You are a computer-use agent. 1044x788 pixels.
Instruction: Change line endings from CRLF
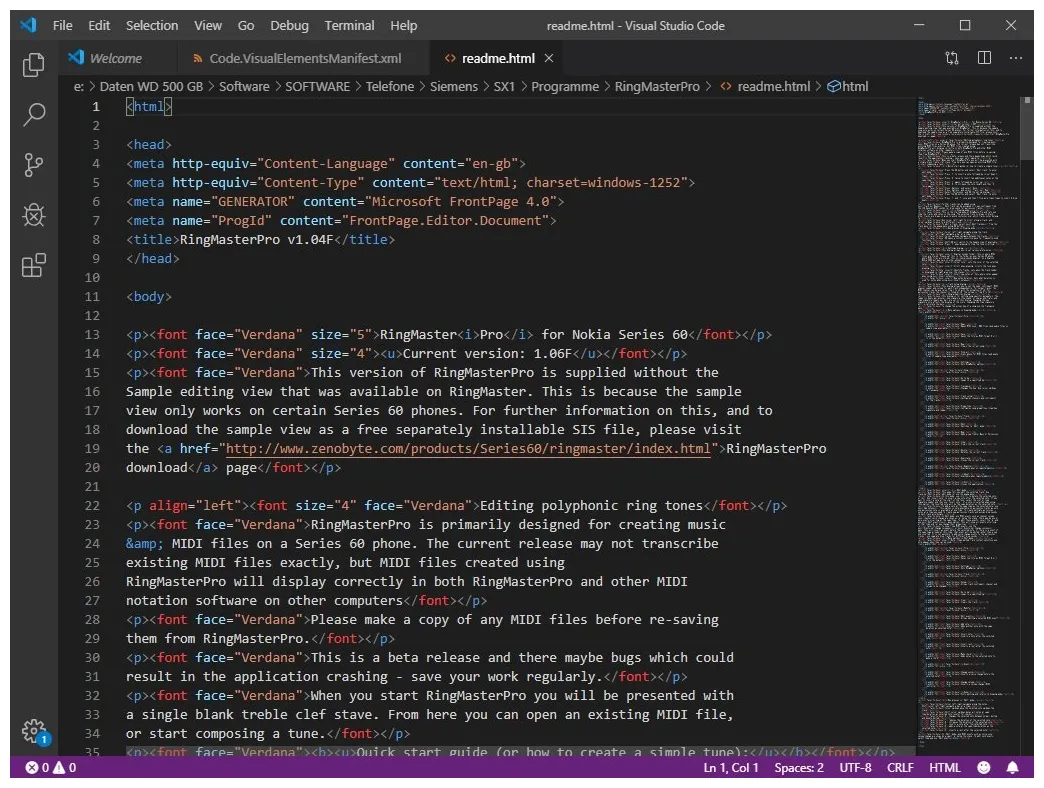coord(899,767)
